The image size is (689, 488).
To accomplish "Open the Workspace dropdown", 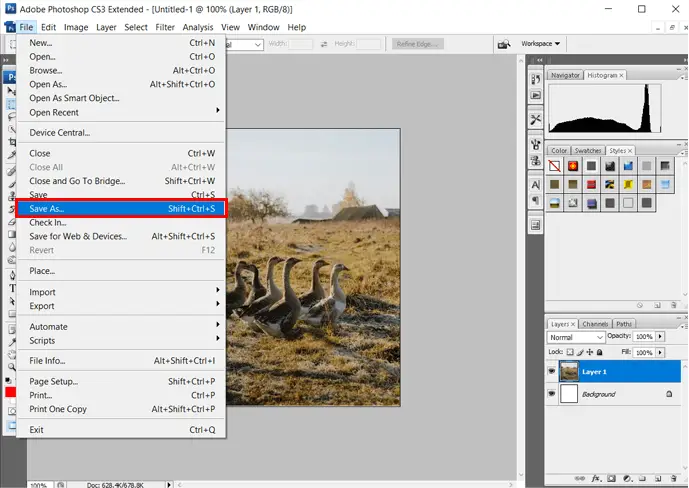I will (540, 43).
